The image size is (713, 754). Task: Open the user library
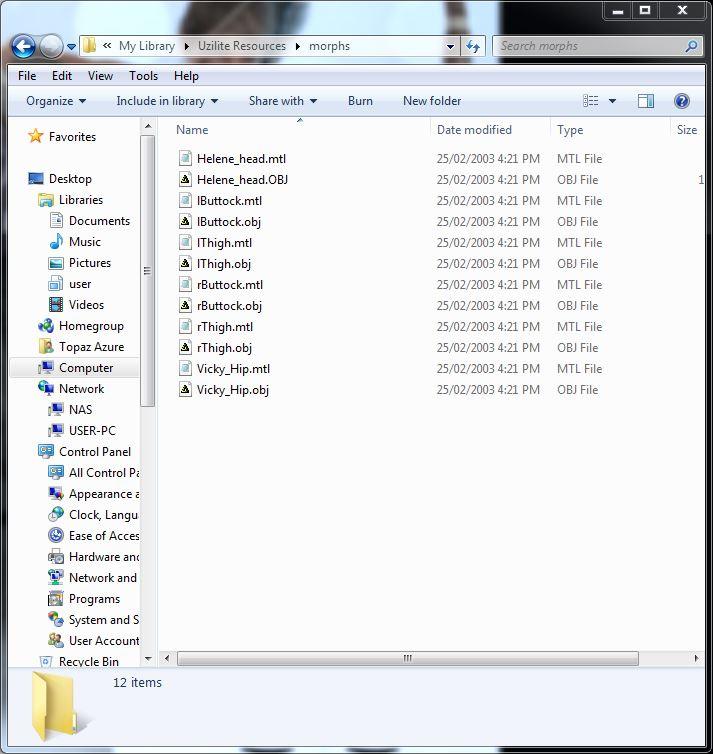tap(80, 284)
